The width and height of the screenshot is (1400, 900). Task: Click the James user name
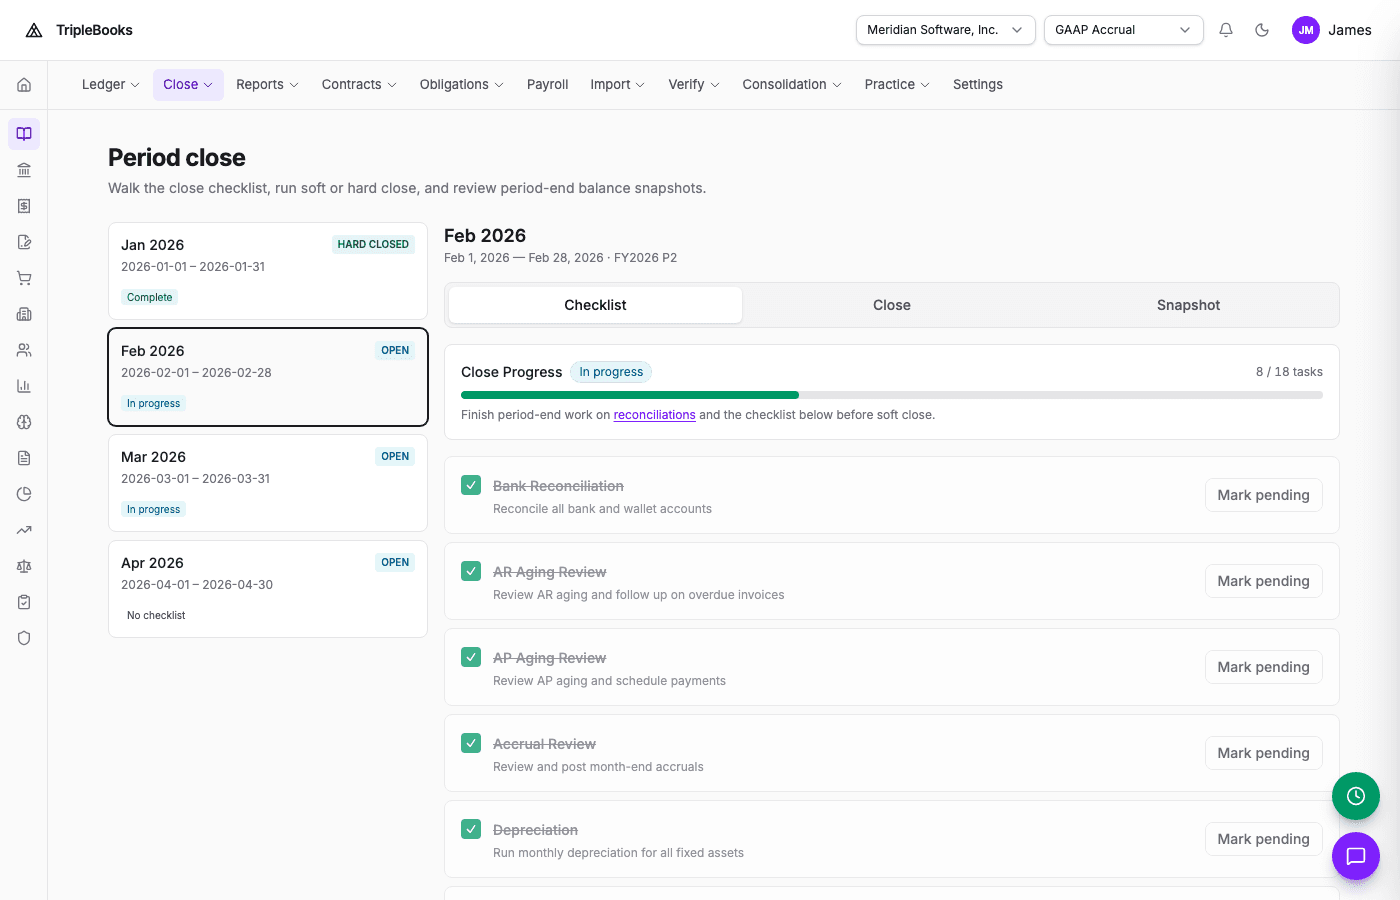point(1350,30)
